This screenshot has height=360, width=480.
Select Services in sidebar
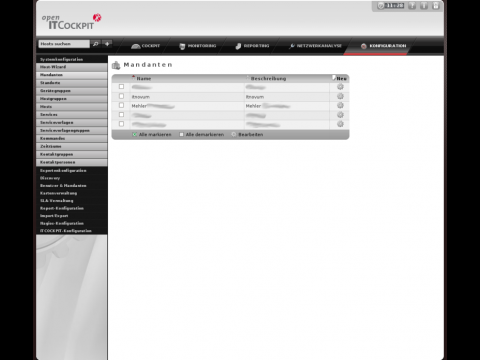(72, 115)
